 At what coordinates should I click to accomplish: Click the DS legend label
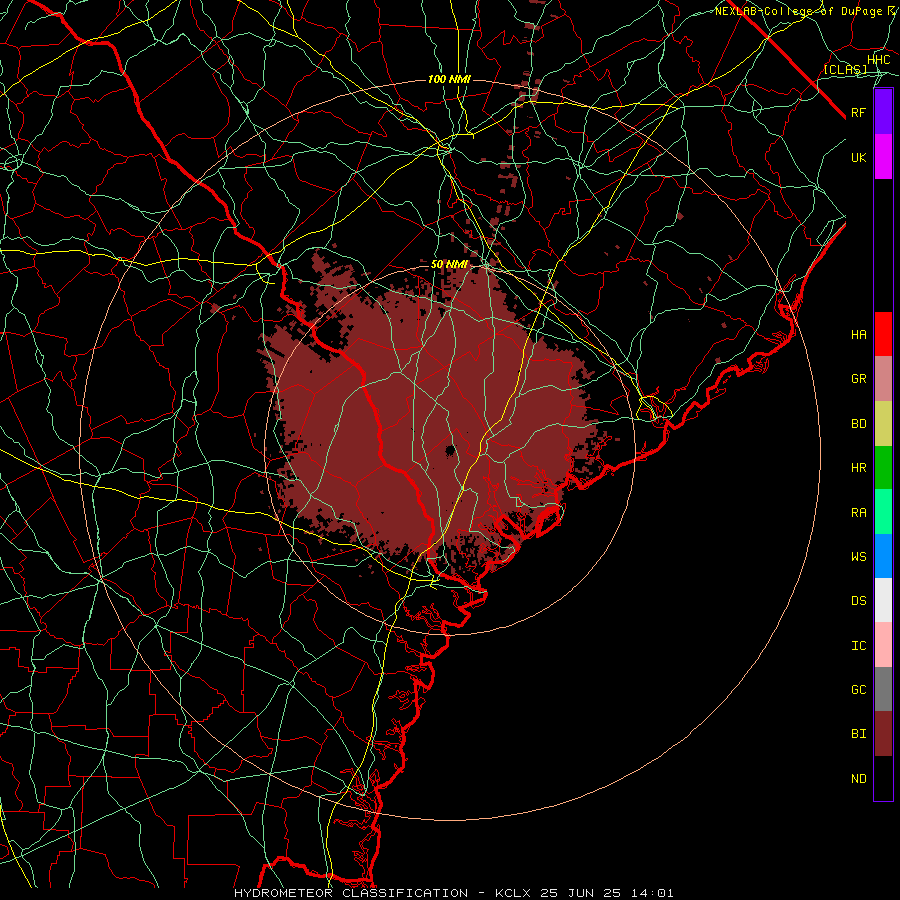859,601
